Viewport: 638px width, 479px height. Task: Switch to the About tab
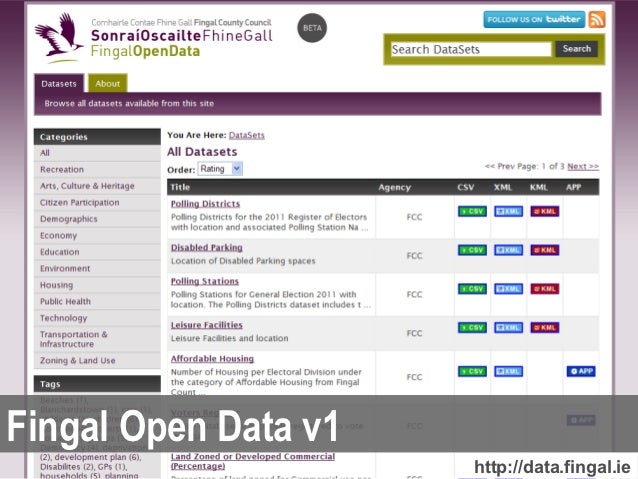[x=108, y=83]
